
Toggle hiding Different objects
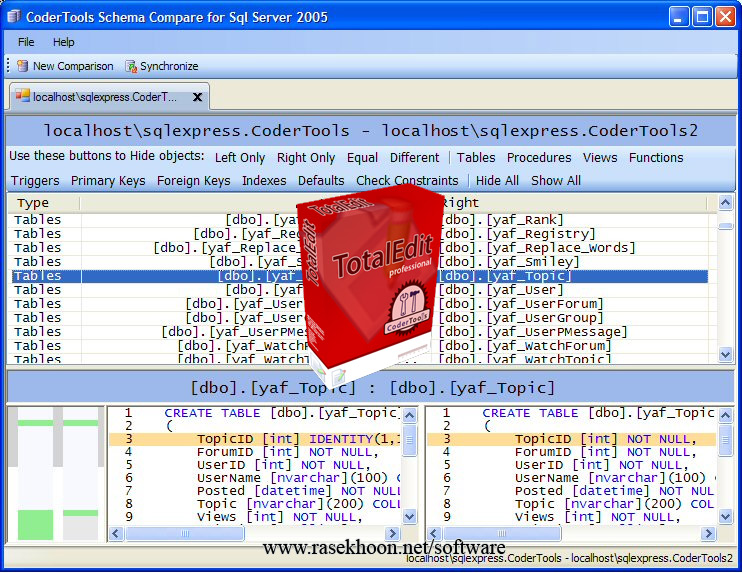[415, 158]
